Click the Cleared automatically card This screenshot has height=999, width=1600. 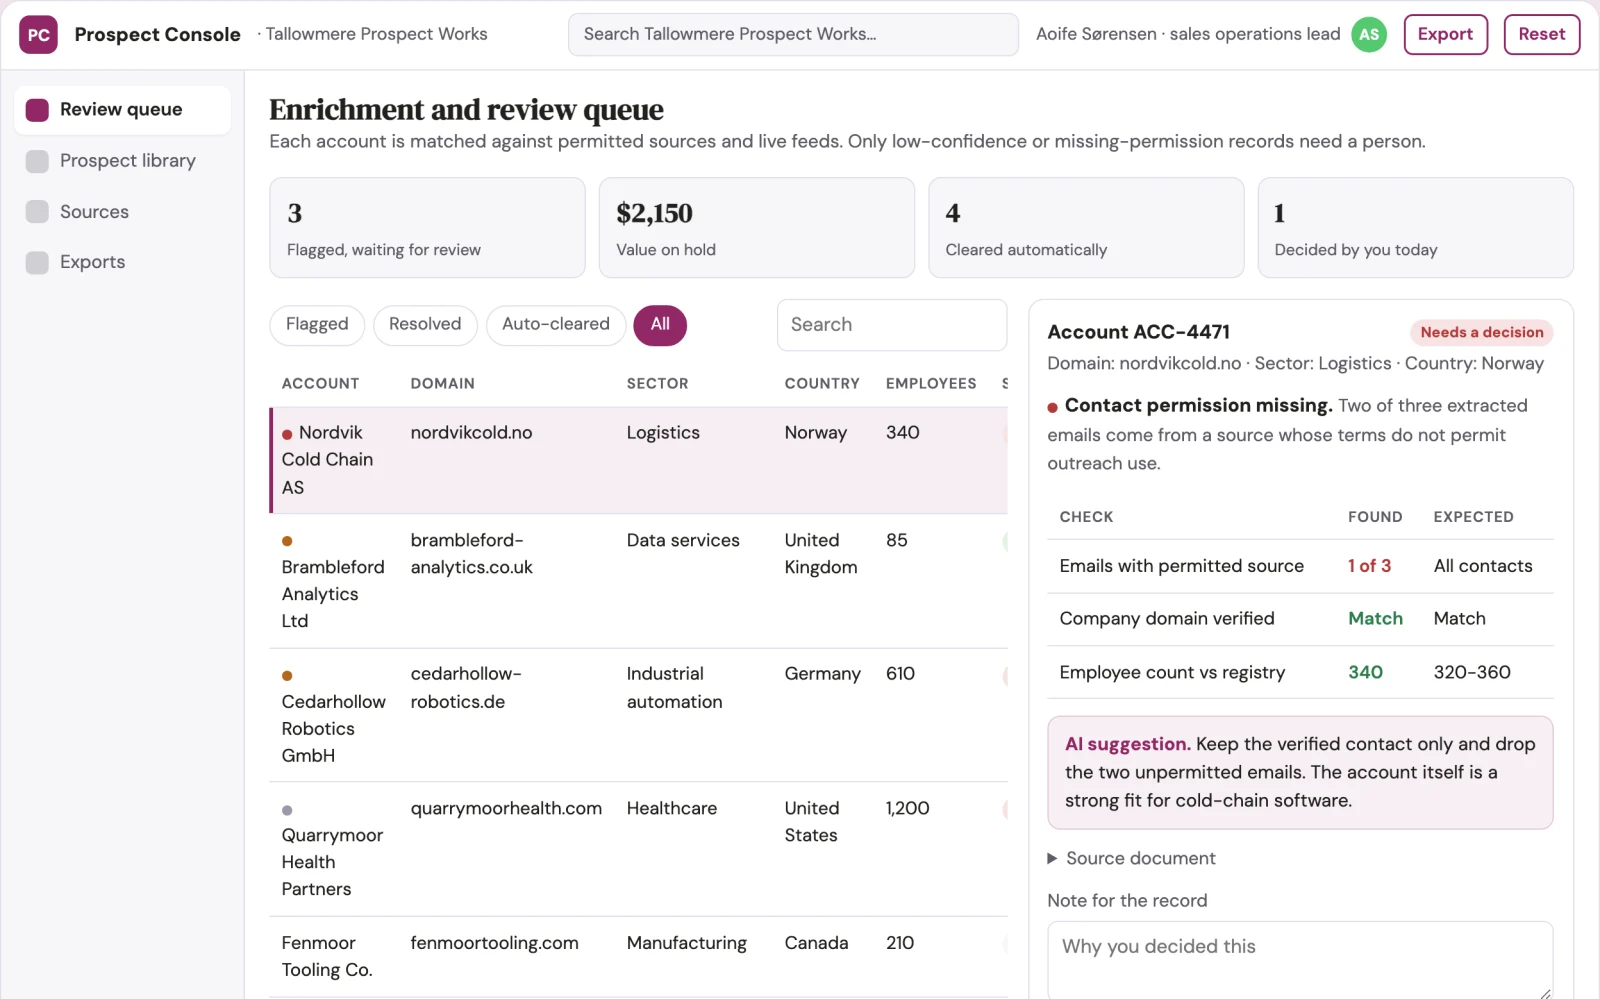click(x=1086, y=228)
